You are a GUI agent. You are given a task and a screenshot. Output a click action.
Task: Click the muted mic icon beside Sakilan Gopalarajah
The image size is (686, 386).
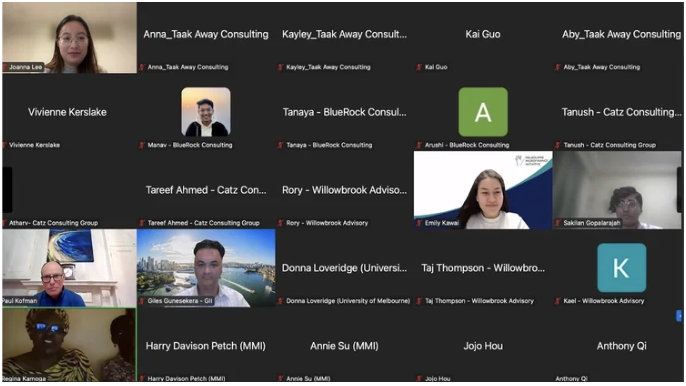558,223
